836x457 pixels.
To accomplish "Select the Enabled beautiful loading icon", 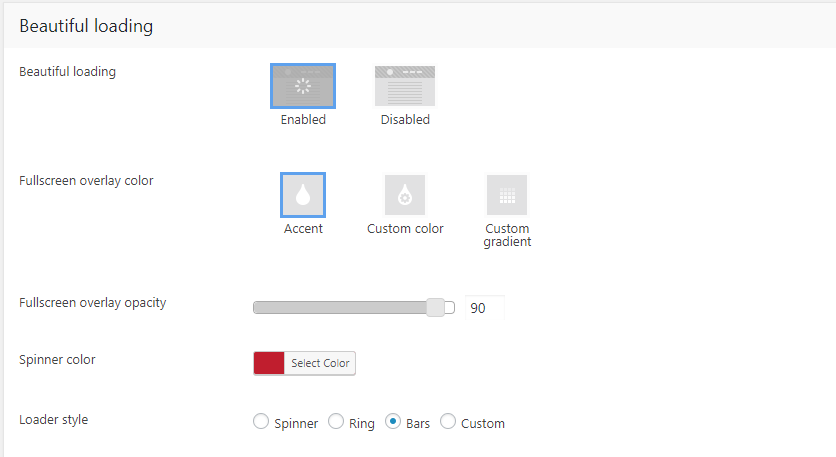I will [x=303, y=86].
